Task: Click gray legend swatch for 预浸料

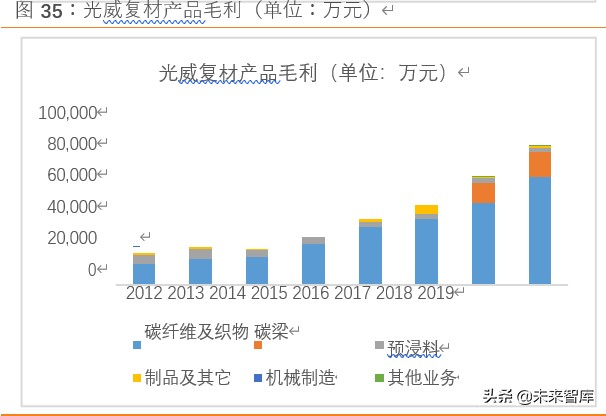Action: (x=379, y=345)
